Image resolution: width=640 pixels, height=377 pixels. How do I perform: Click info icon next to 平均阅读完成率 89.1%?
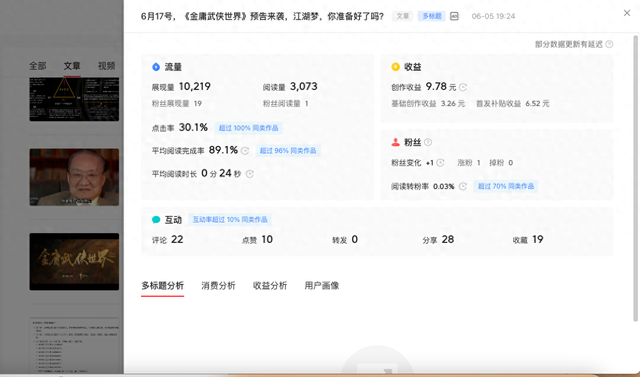coord(245,151)
